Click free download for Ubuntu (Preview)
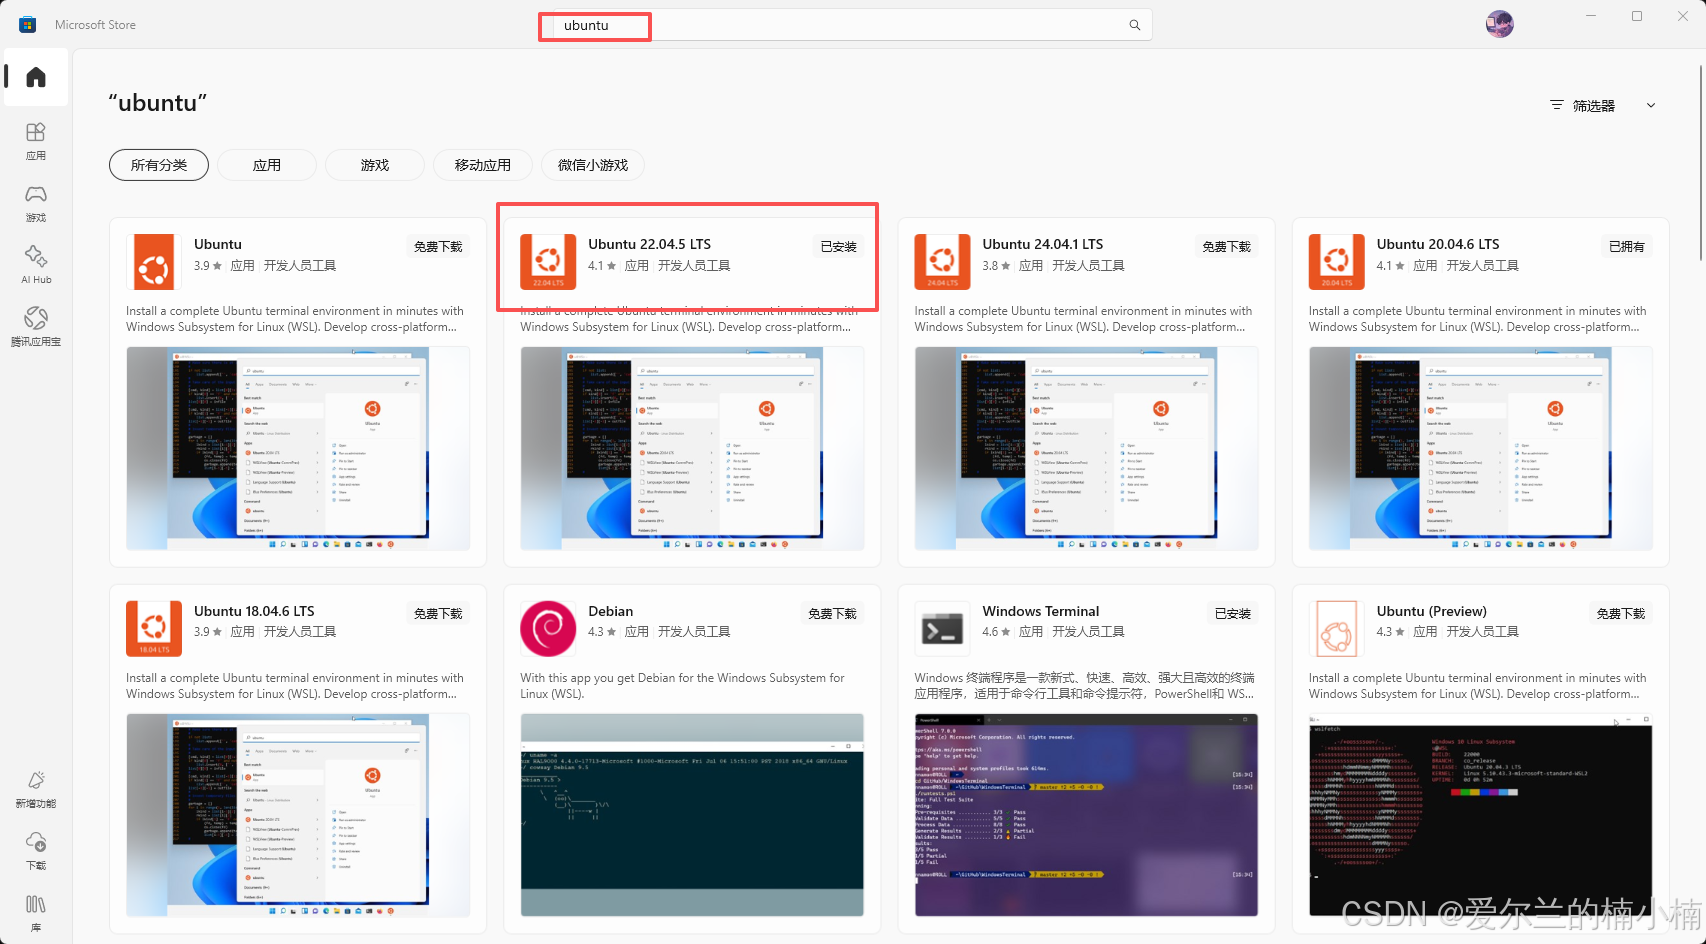 1620,614
